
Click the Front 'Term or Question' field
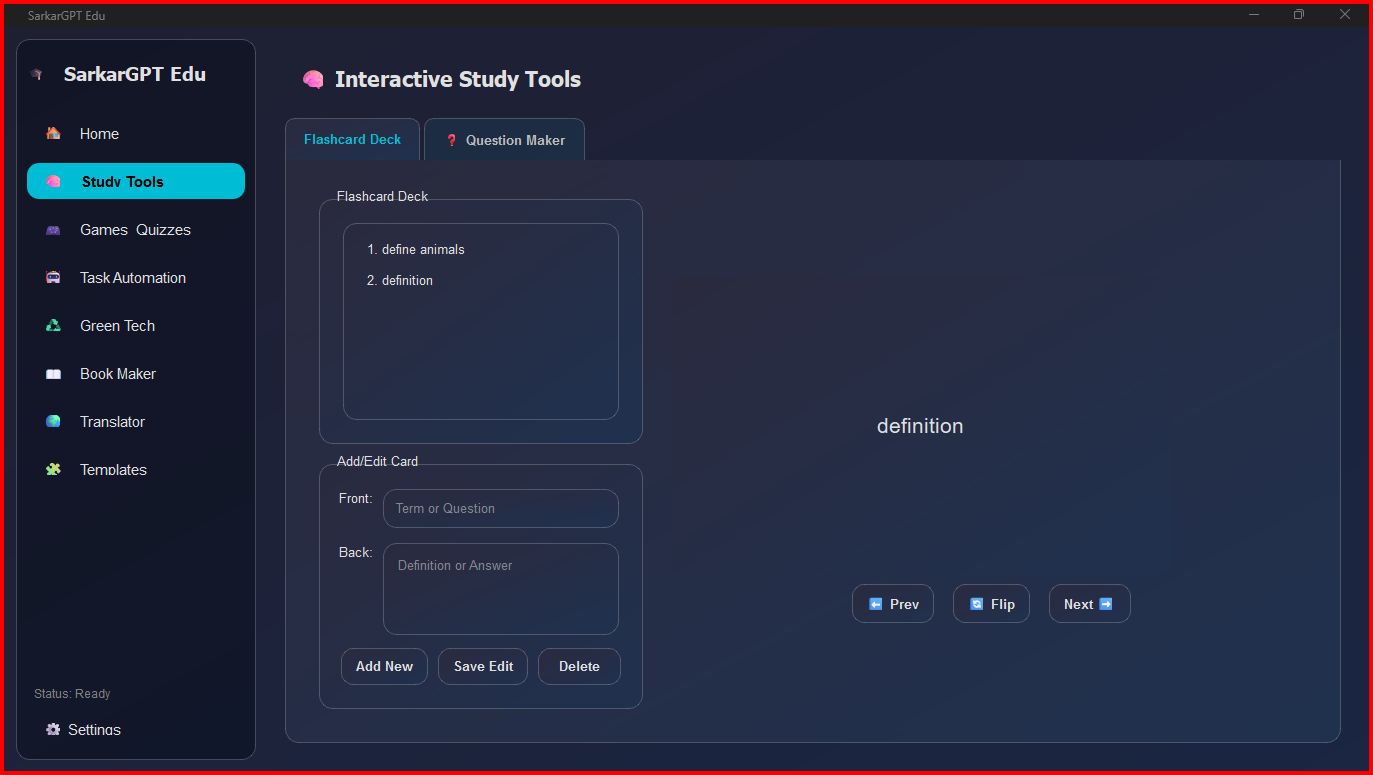(x=500, y=508)
